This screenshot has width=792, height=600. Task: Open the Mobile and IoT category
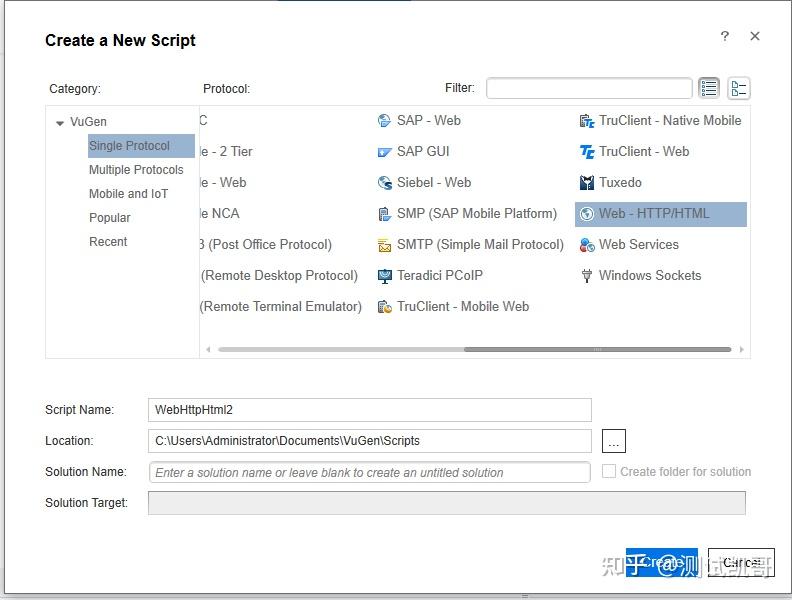(128, 194)
